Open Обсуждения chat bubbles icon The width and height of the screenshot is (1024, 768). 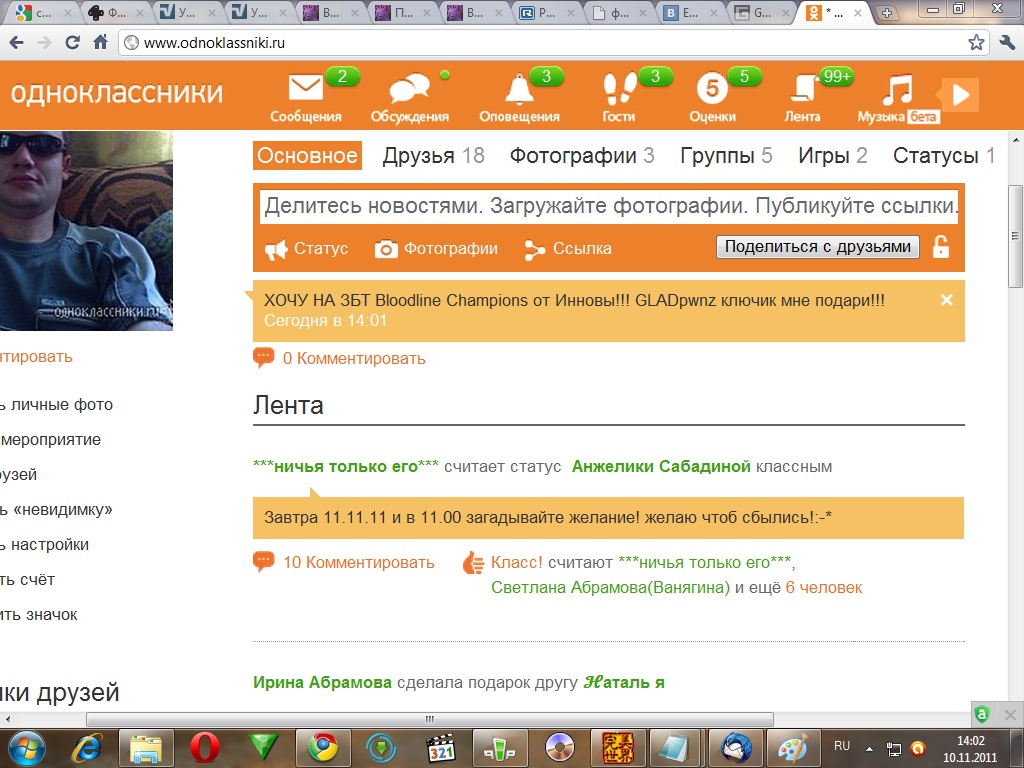point(409,91)
